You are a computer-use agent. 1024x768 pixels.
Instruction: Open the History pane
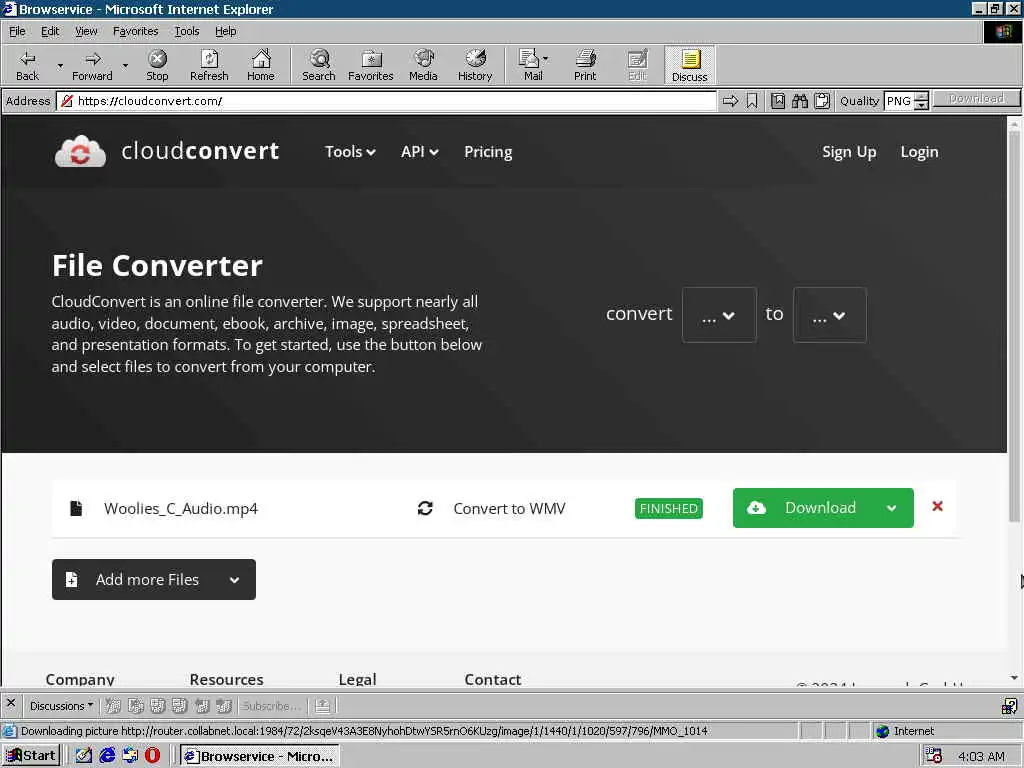(475, 65)
